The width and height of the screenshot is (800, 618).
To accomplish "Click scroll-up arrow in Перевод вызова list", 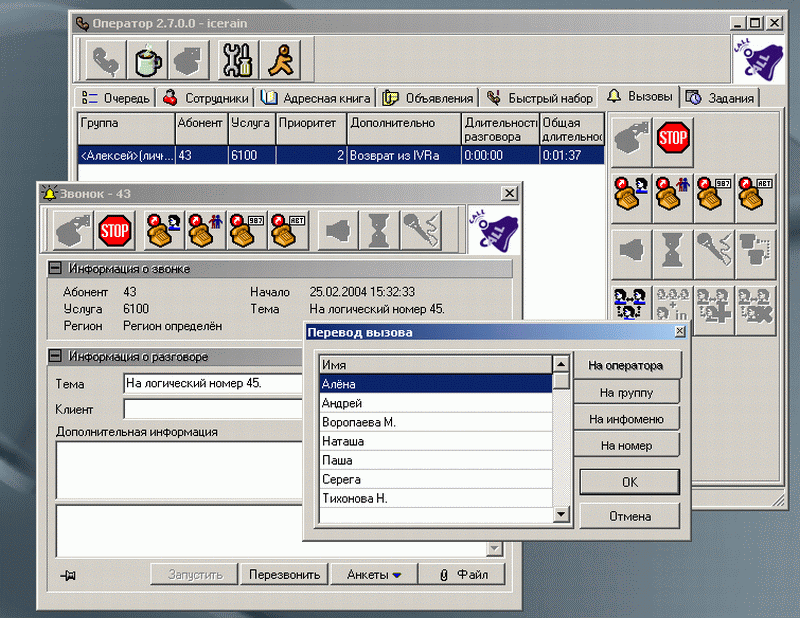I will pos(561,364).
